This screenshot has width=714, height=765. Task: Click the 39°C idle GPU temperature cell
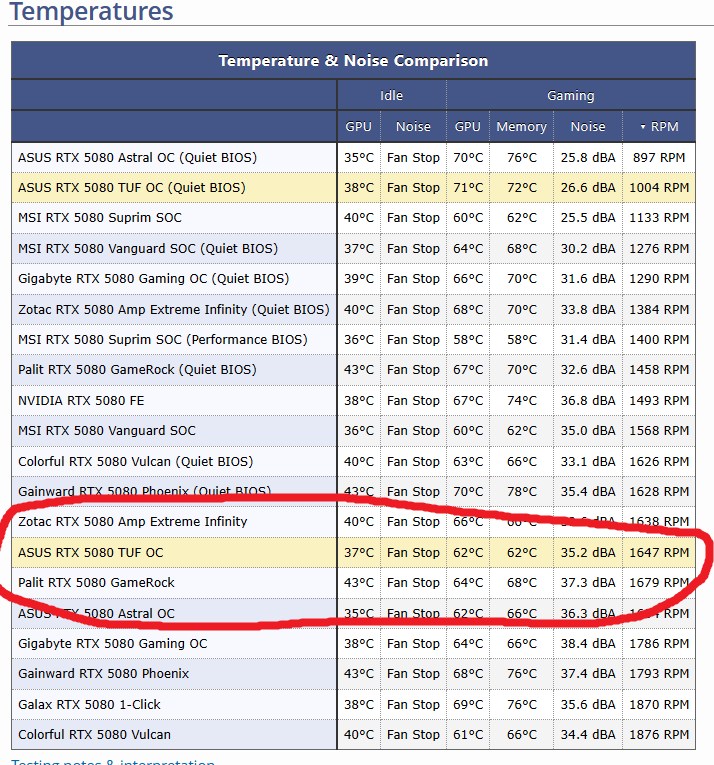(x=359, y=279)
